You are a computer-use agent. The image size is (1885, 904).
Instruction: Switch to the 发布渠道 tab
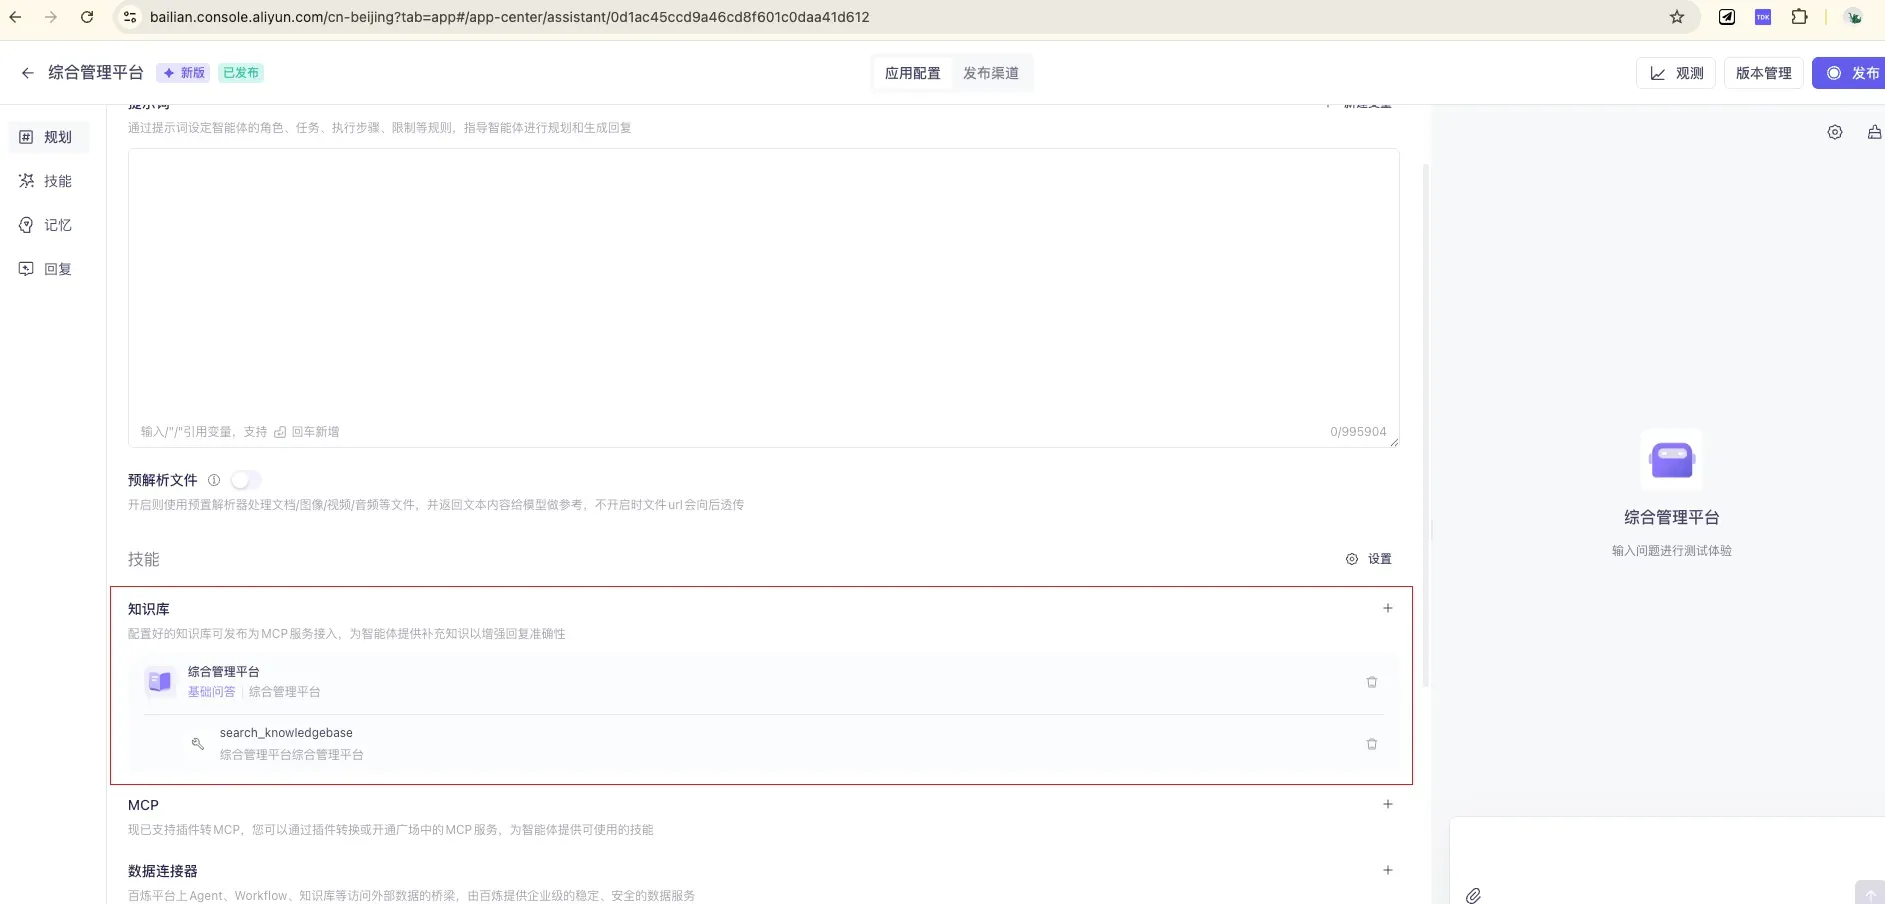tap(991, 73)
